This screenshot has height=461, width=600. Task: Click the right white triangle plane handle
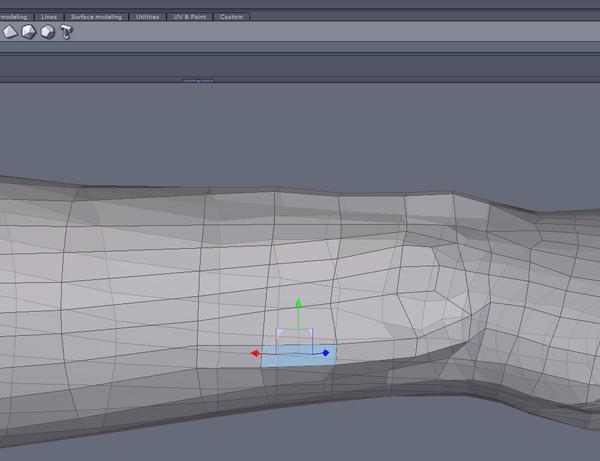(309, 333)
